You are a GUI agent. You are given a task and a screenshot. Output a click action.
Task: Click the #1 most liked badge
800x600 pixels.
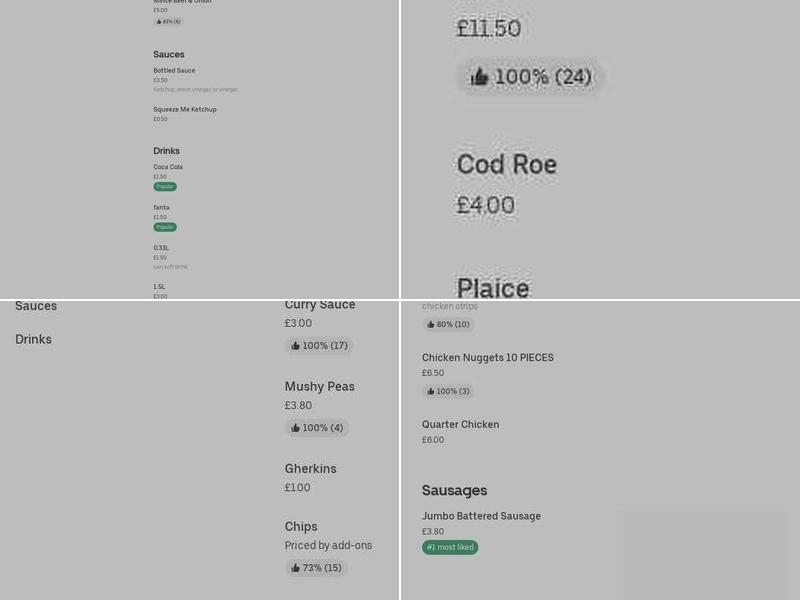pos(450,547)
